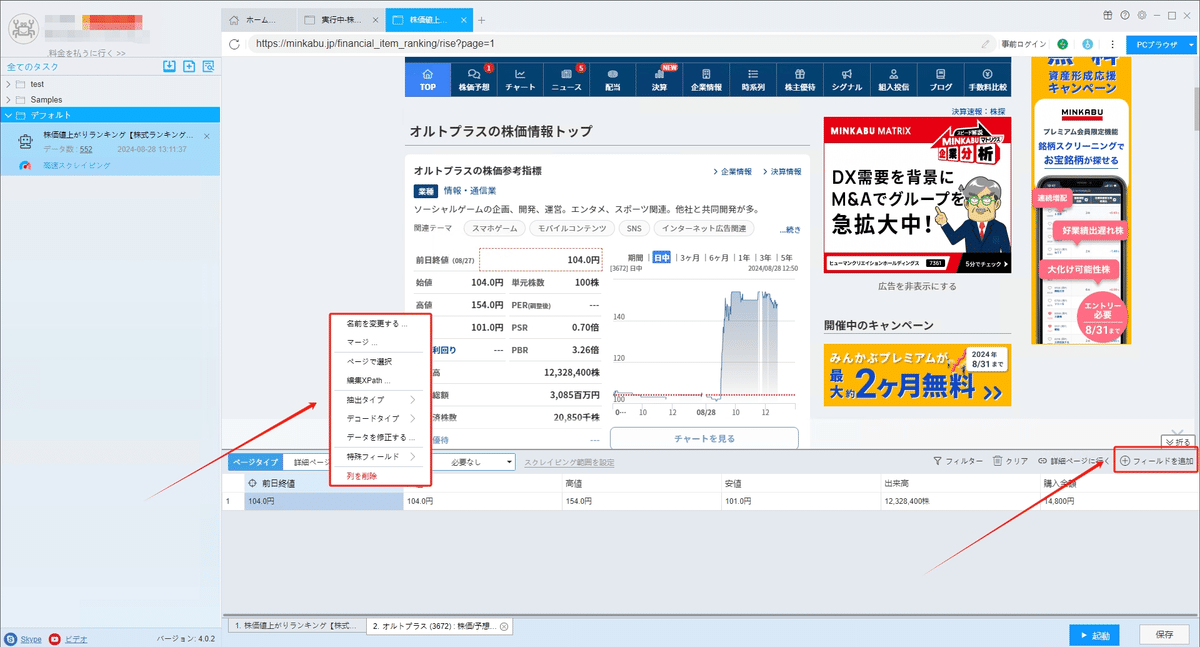Close the オルトプラス (3672) bottom tab

(504, 626)
